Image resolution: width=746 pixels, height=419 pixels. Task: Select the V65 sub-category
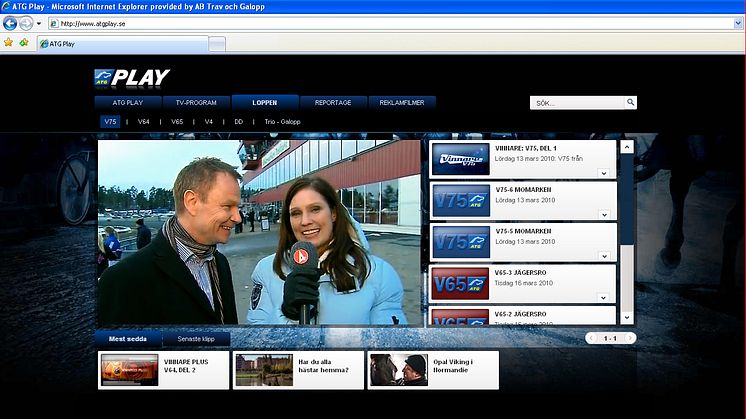click(177, 122)
